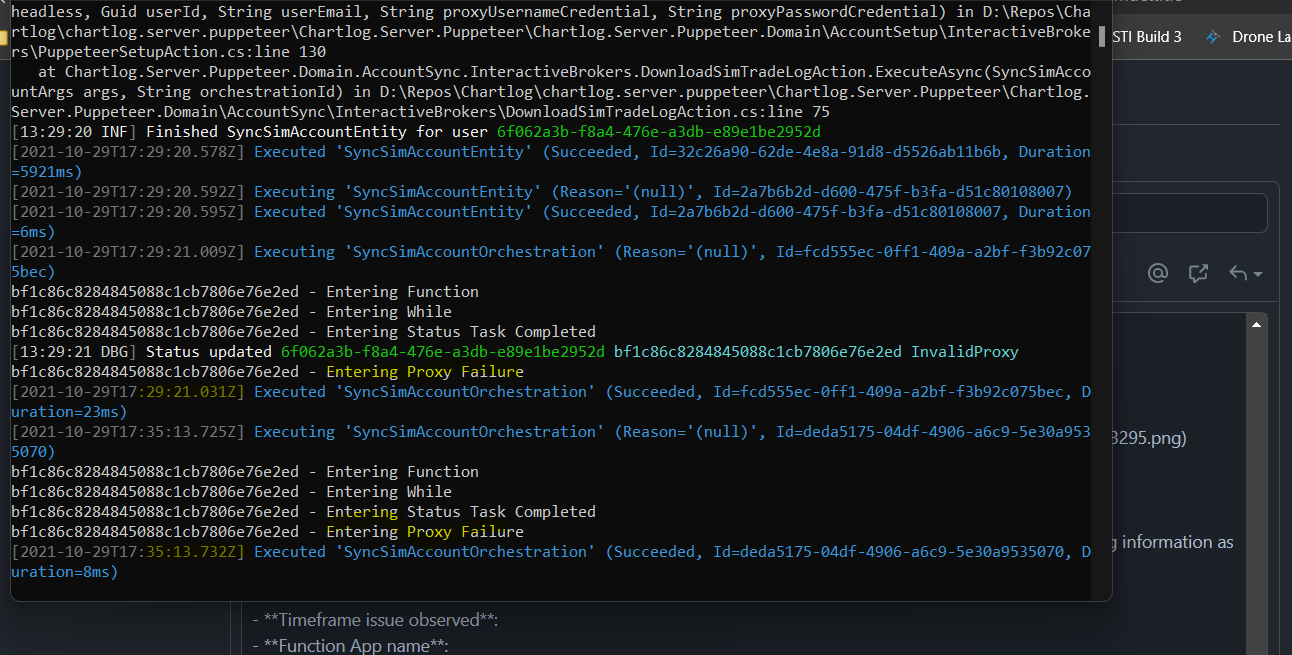Viewport: 1292px width, 655px height.
Task: Click the first 'Entering Proxy Failure' log line
Action: (x=267, y=372)
